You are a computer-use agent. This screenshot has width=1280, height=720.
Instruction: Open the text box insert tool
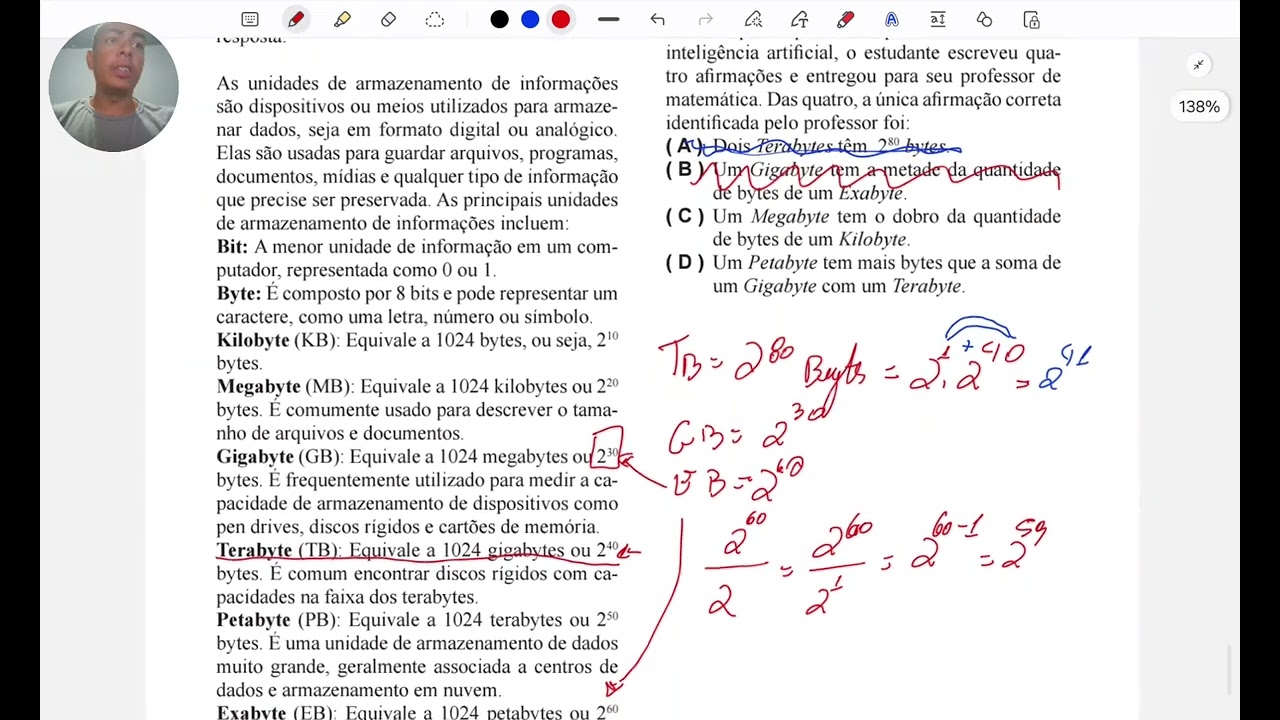tap(938, 19)
